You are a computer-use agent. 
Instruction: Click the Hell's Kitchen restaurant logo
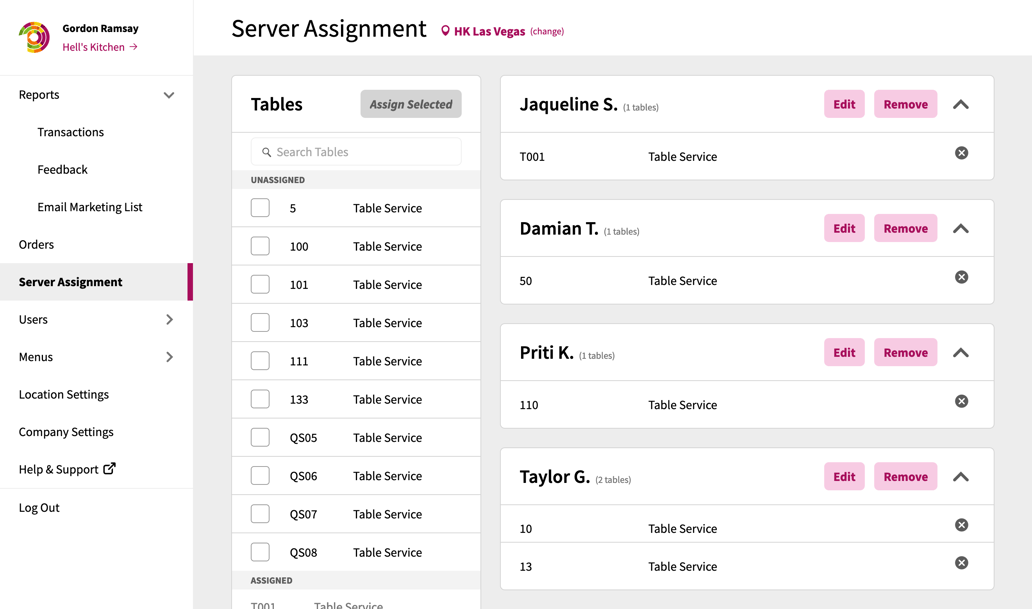pos(33,37)
